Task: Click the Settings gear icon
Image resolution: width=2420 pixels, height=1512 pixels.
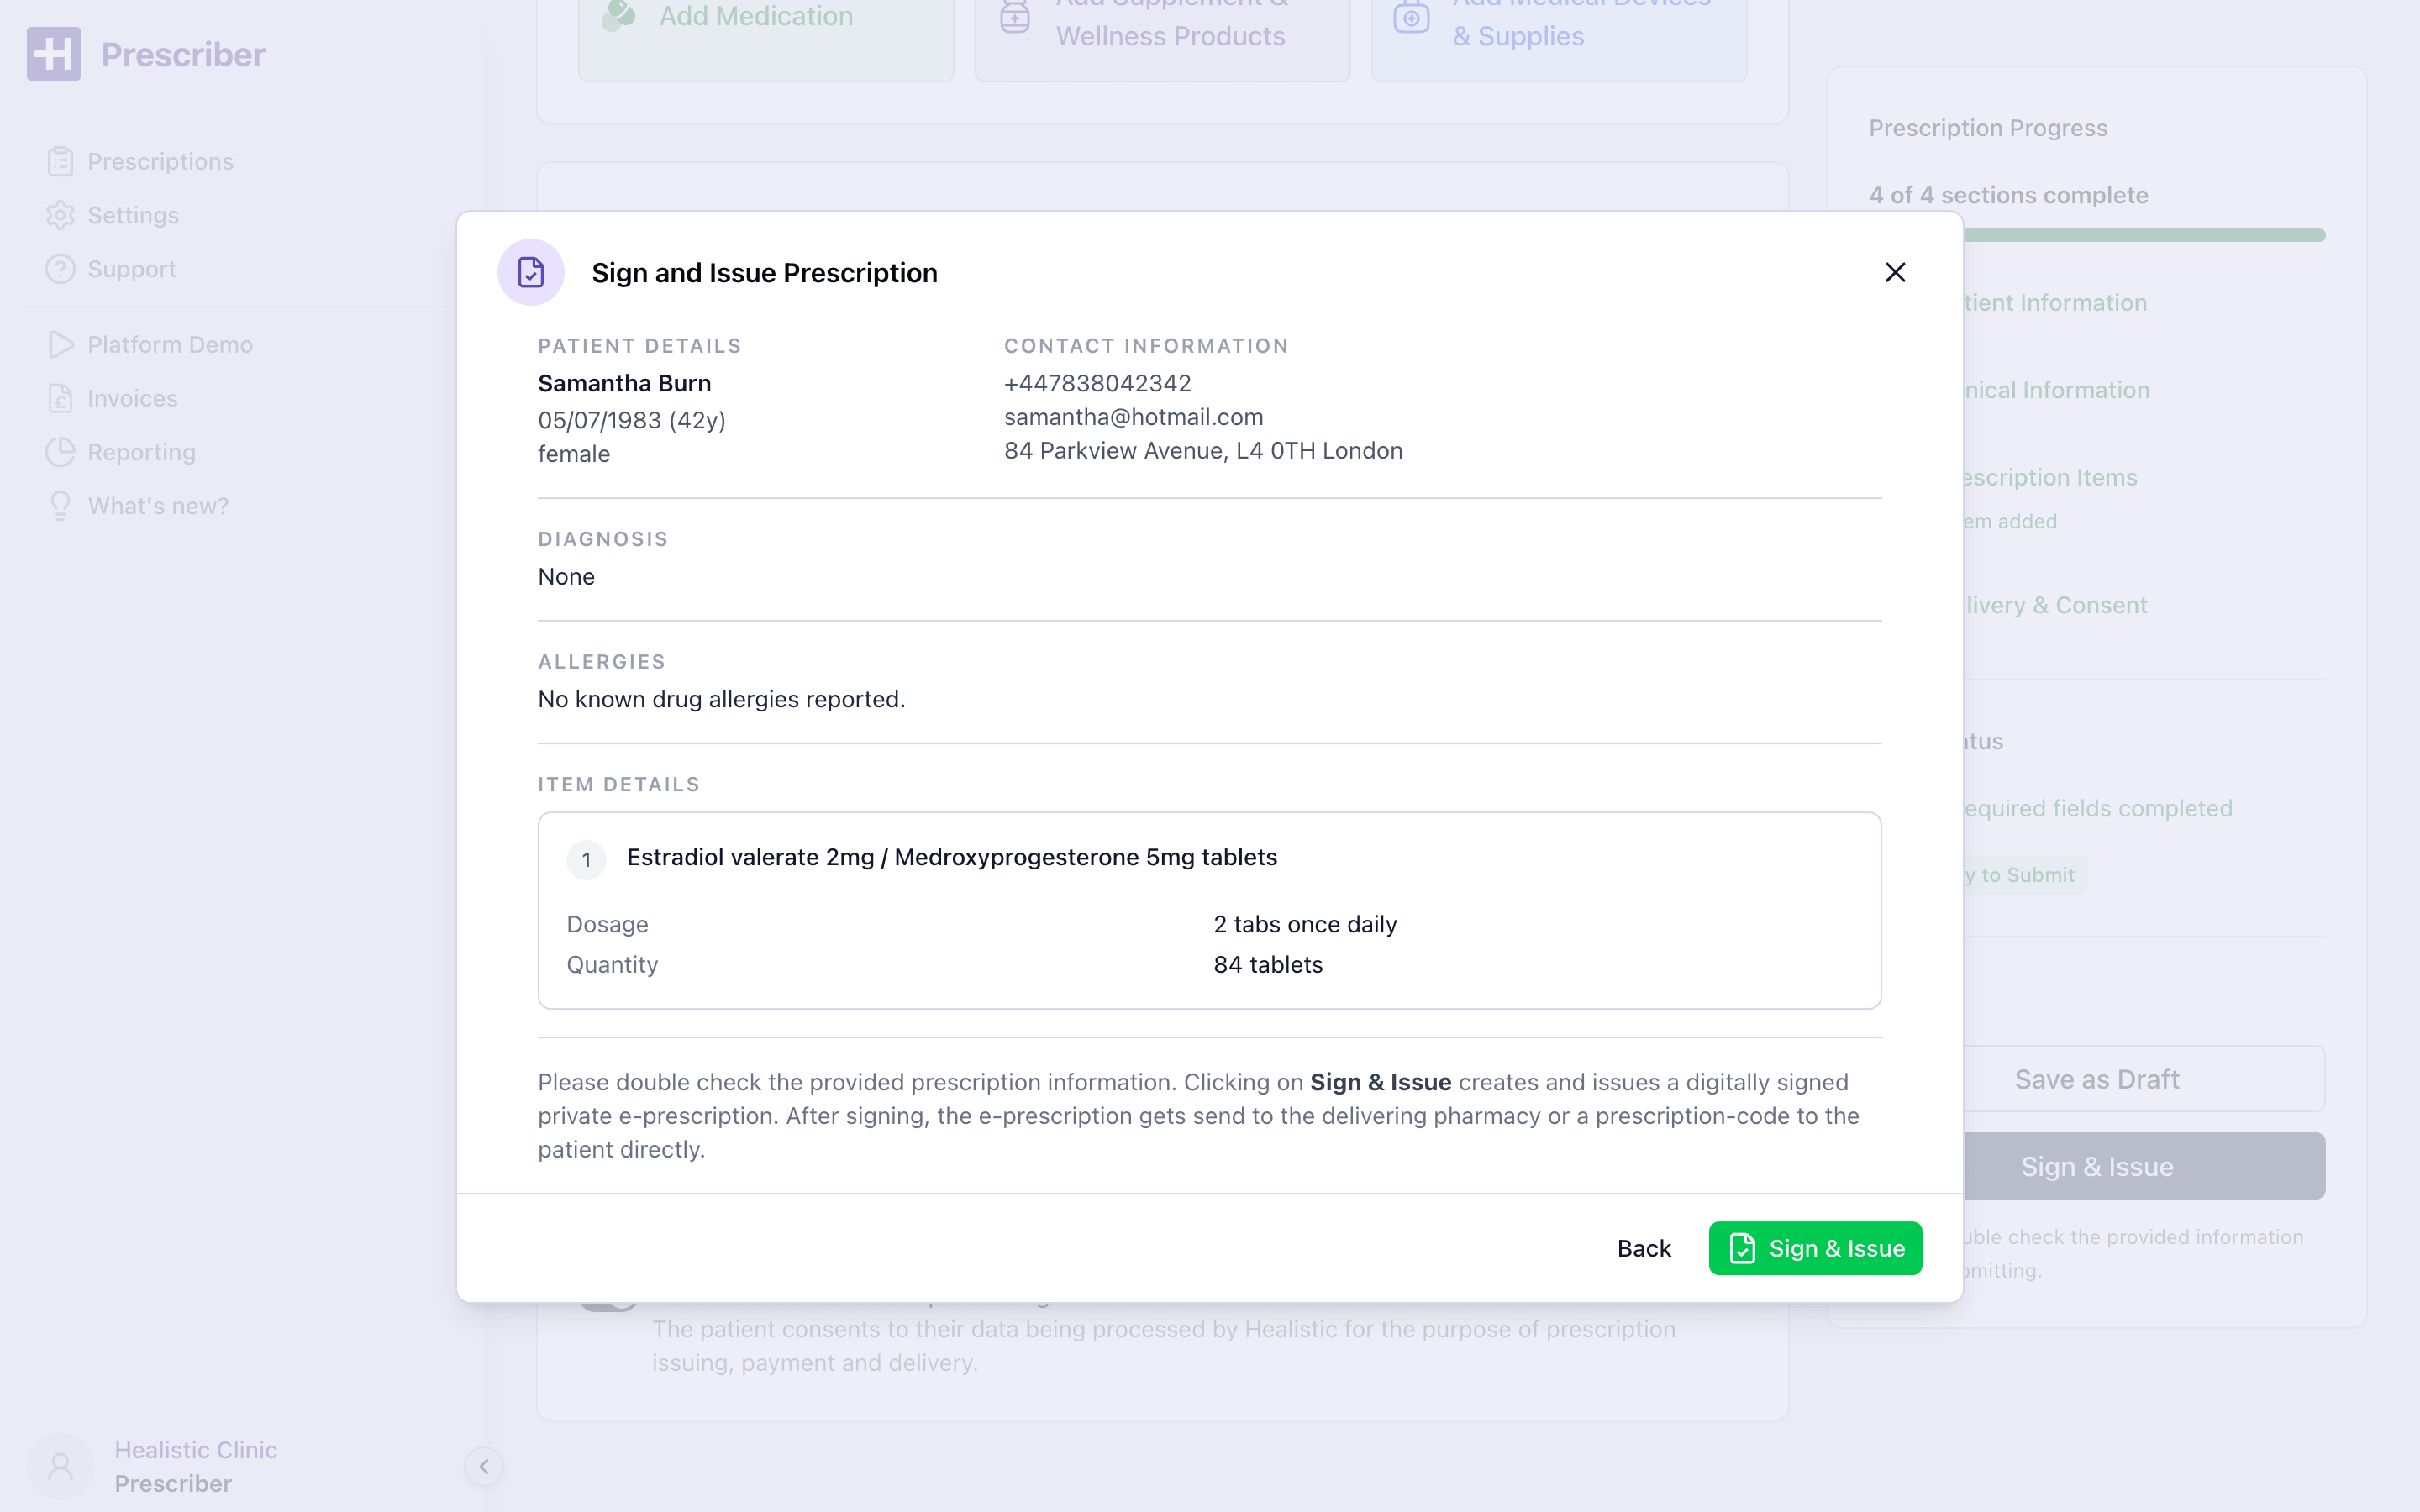Action: coord(60,215)
